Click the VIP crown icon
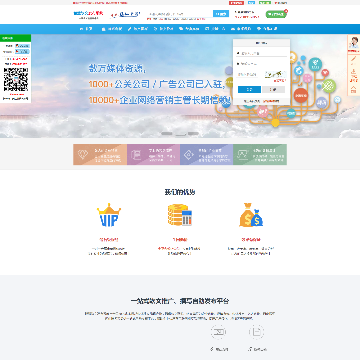This screenshot has height=360, width=360. [x=109, y=215]
